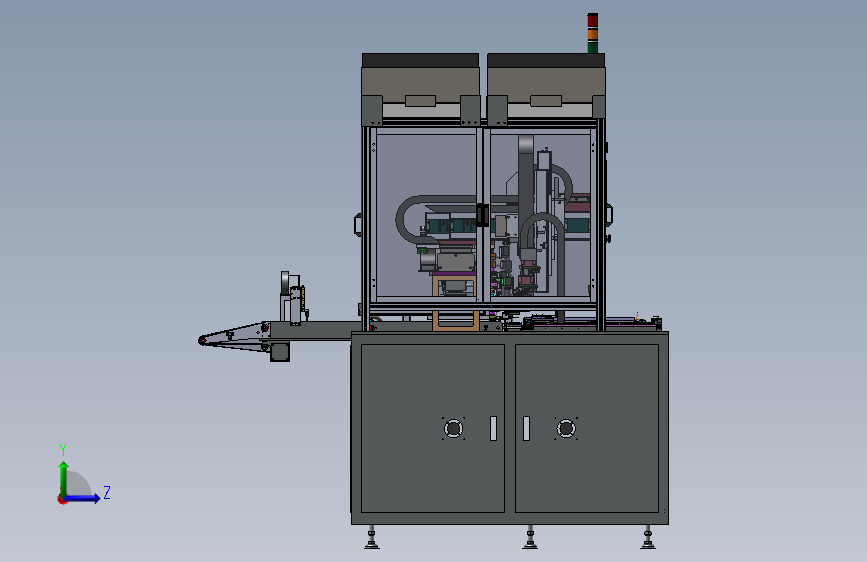Click the black handle between the upper enclosure doors
Image resolution: width=867 pixels, height=562 pixels.
(482, 215)
